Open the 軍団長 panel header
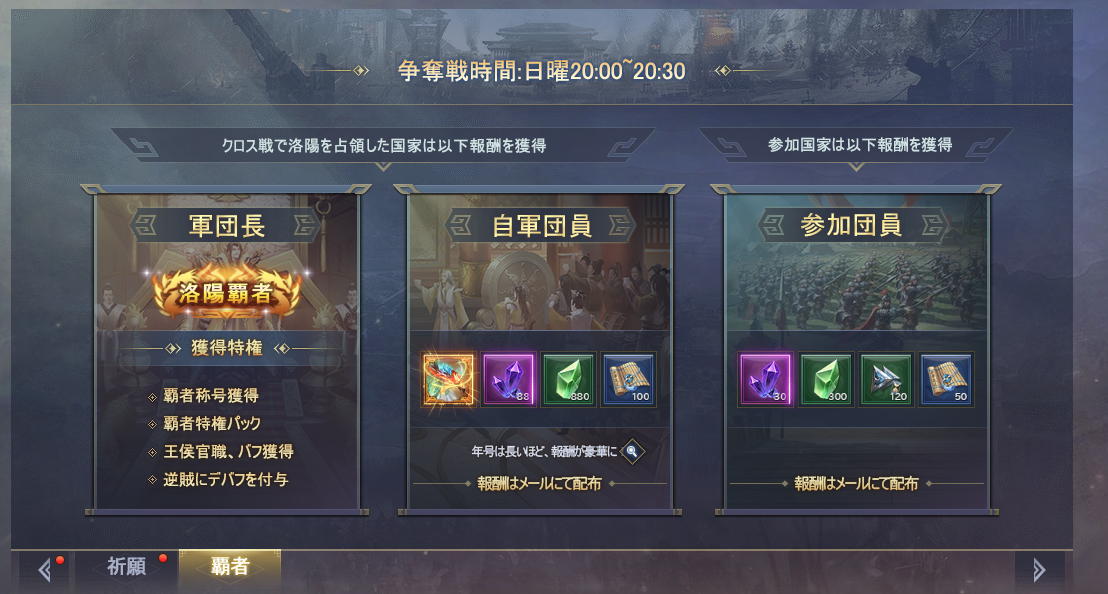The width and height of the screenshot is (1108, 594). pyautogui.click(x=227, y=226)
